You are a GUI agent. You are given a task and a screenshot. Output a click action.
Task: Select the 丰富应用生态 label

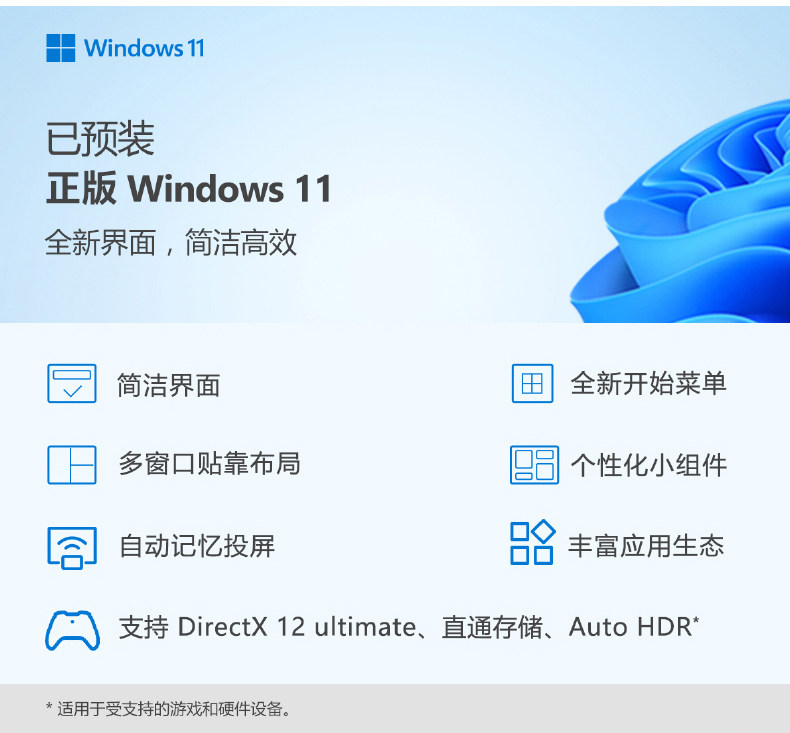coord(646,546)
